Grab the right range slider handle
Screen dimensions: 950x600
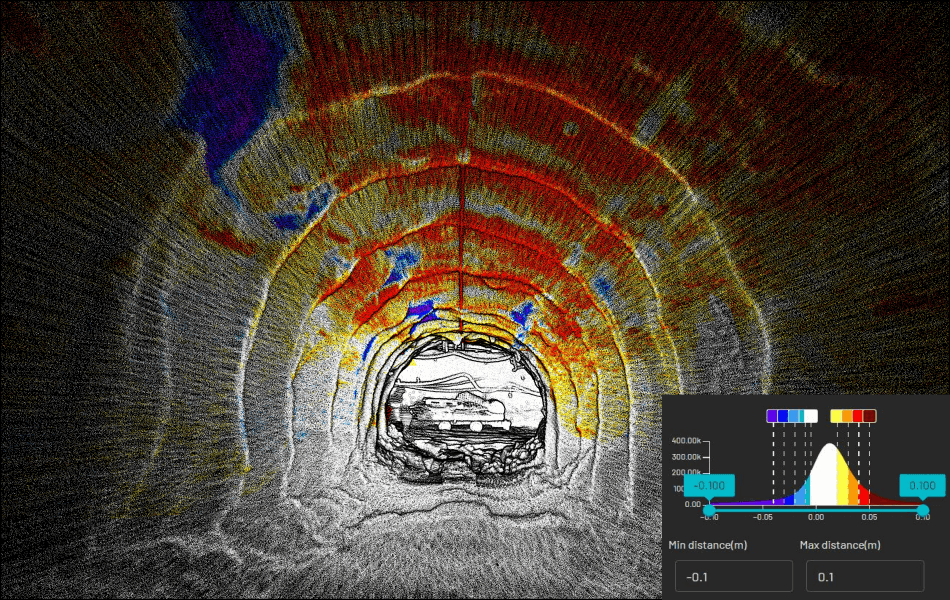point(923,509)
